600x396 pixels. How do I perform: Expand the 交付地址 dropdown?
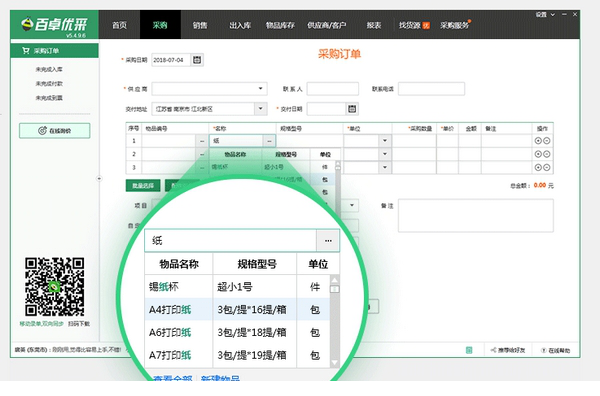click(x=261, y=109)
